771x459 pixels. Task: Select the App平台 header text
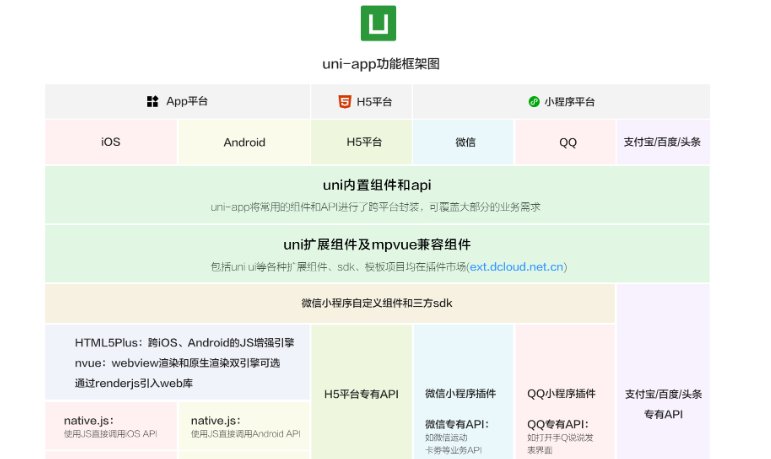point(187,101)
